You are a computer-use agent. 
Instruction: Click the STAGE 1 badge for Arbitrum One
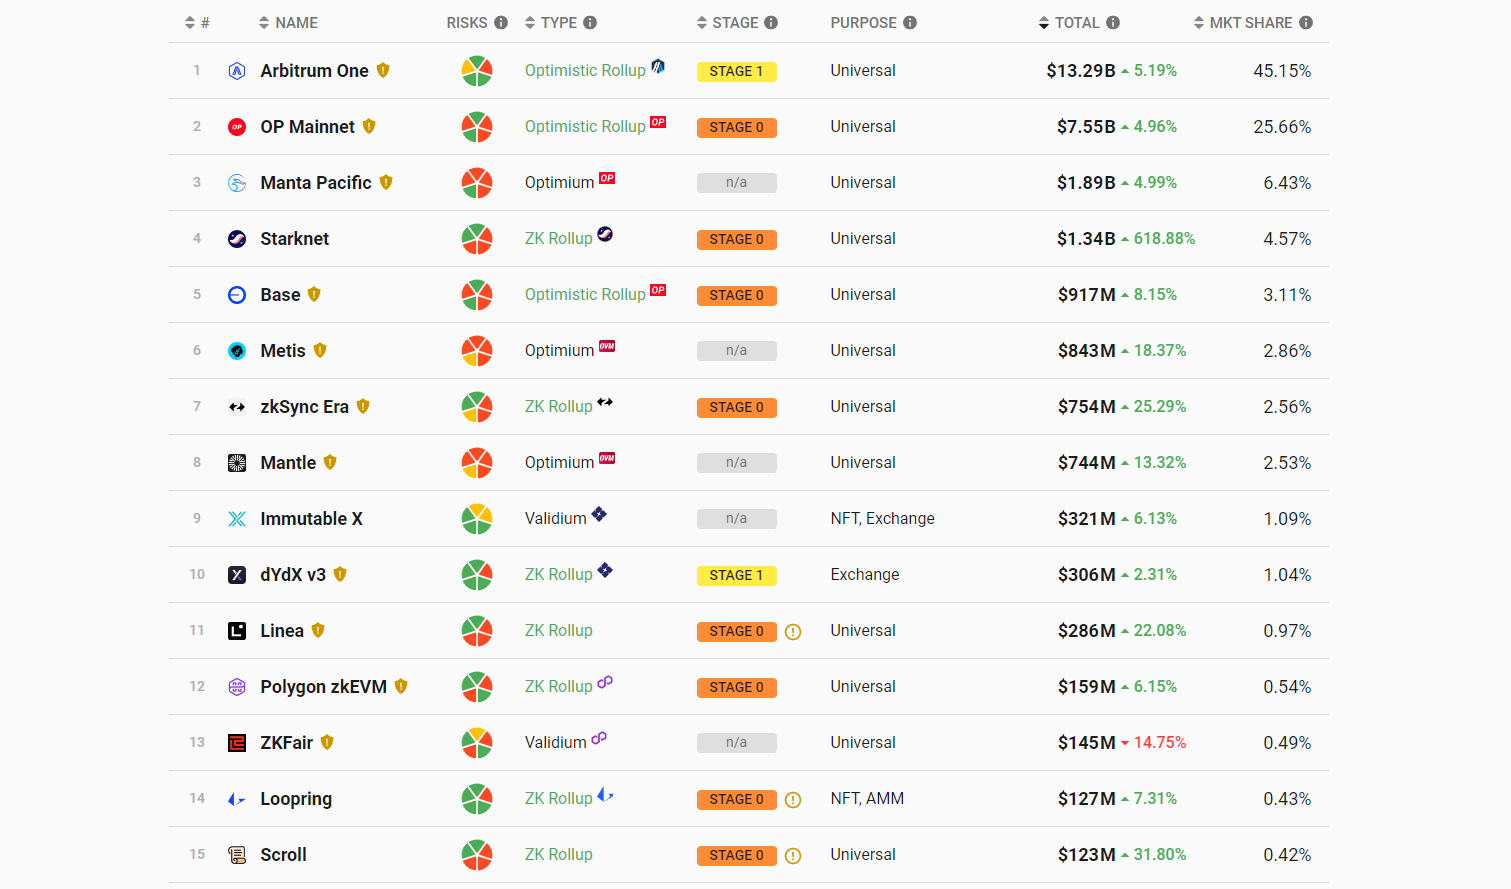click(x=736, y=71)
